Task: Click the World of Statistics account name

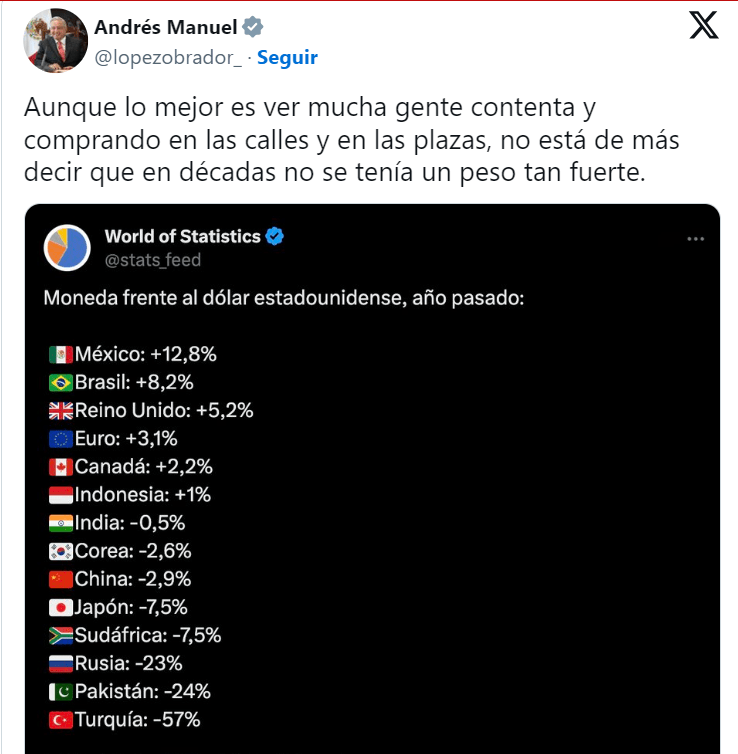Action: coord(182,237)
